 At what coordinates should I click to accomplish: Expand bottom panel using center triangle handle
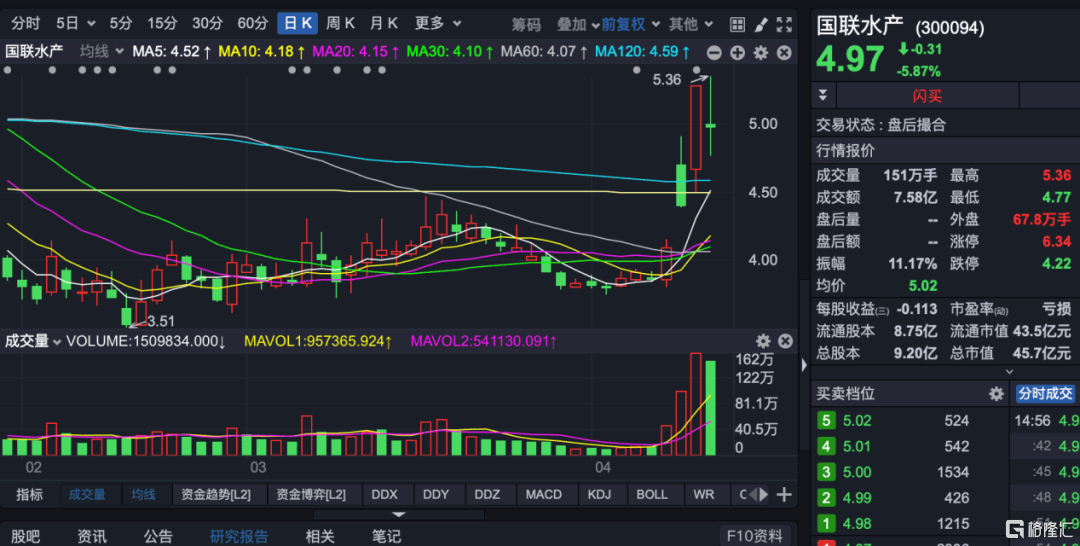(x=398, y=514)
